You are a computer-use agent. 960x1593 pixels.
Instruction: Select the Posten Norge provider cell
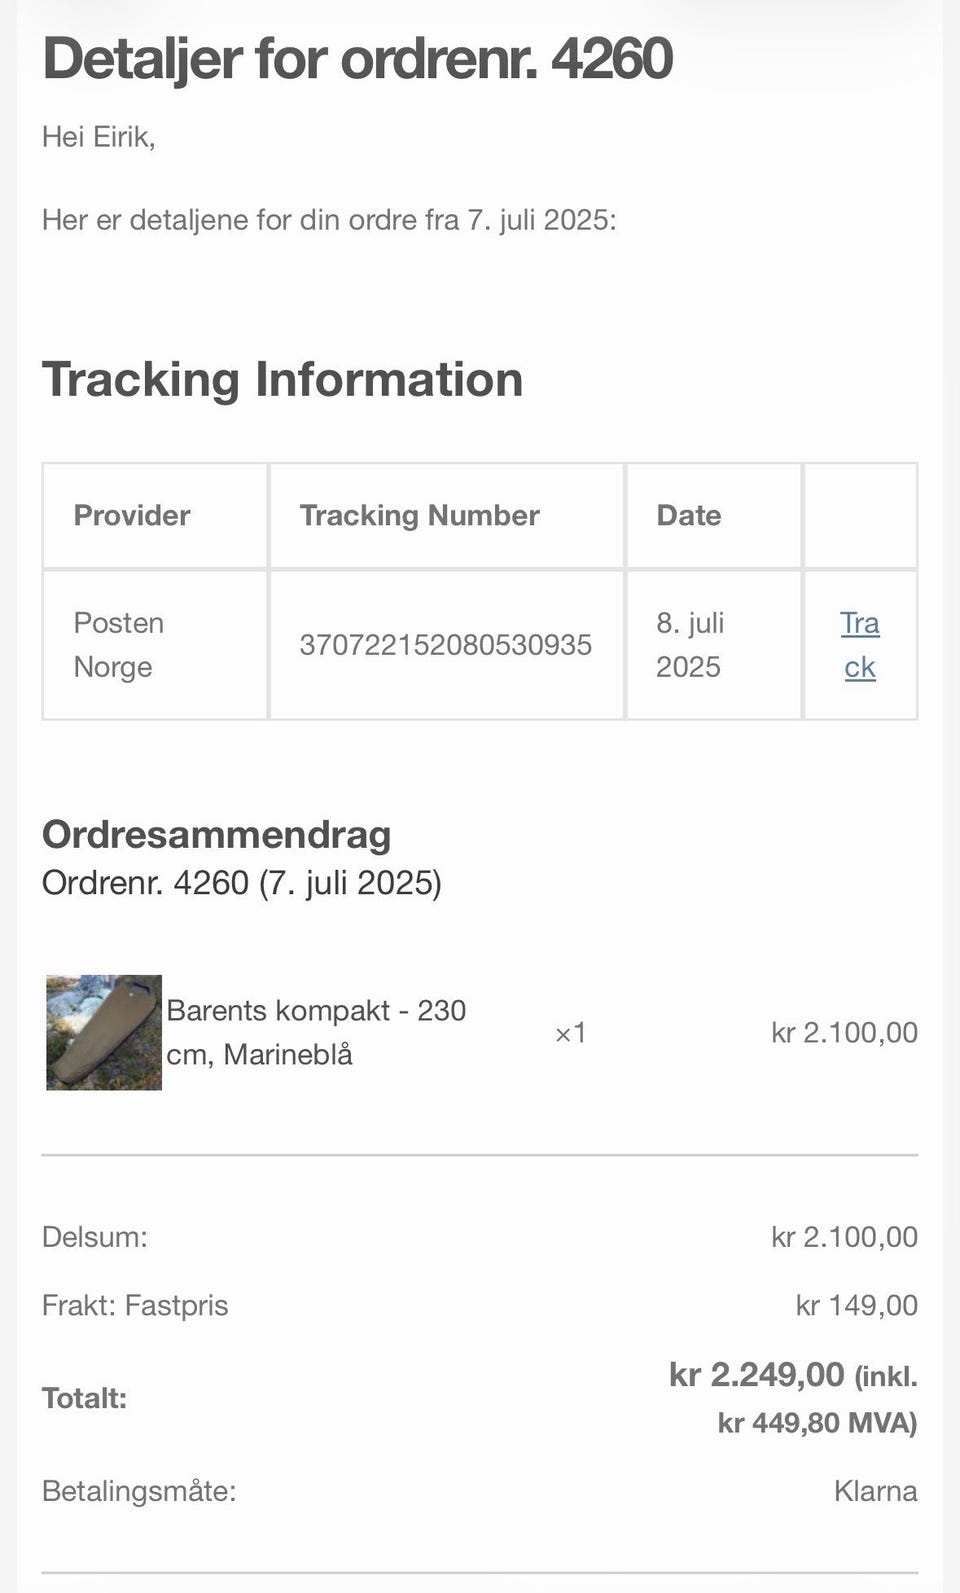click(x=119, y=645)
